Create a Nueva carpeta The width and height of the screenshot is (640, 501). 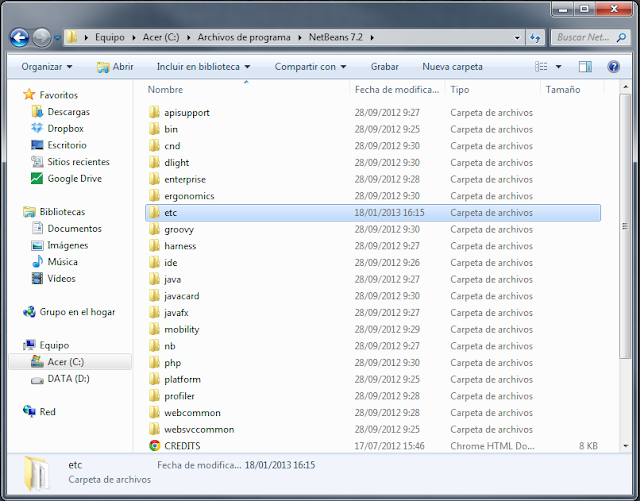[x=452, y=67]
